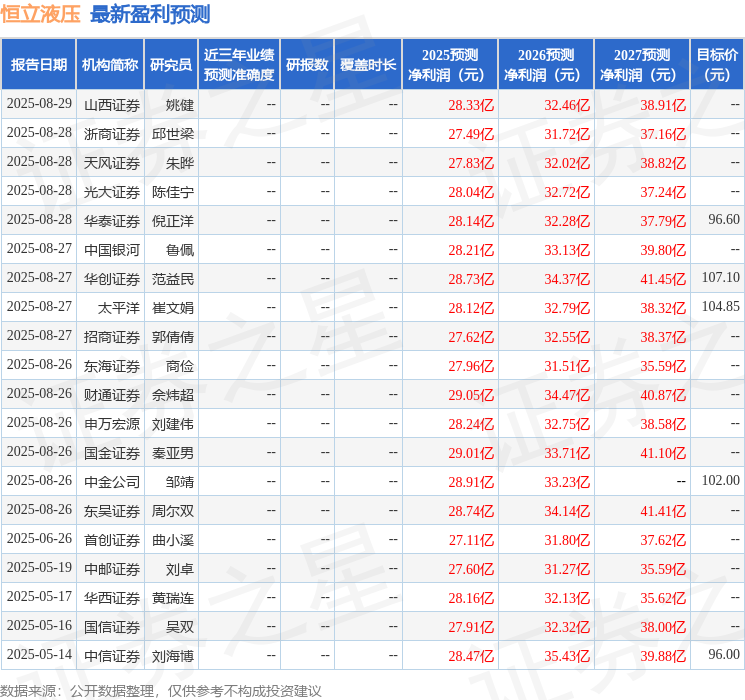Select the 中国银河 institution cell
The width and height of the screenshot is (745, 700).
tap(112, 250)
